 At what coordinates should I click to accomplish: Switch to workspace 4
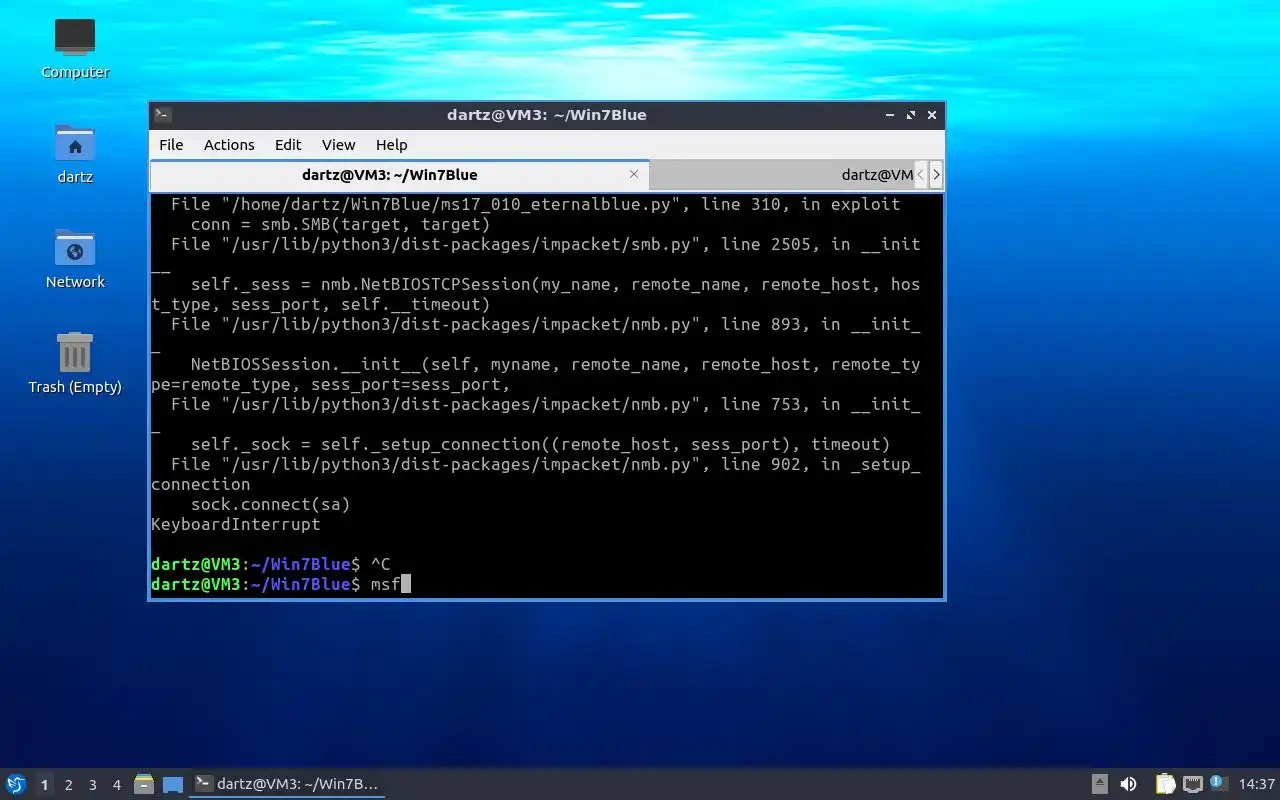(x=117, y=785)
